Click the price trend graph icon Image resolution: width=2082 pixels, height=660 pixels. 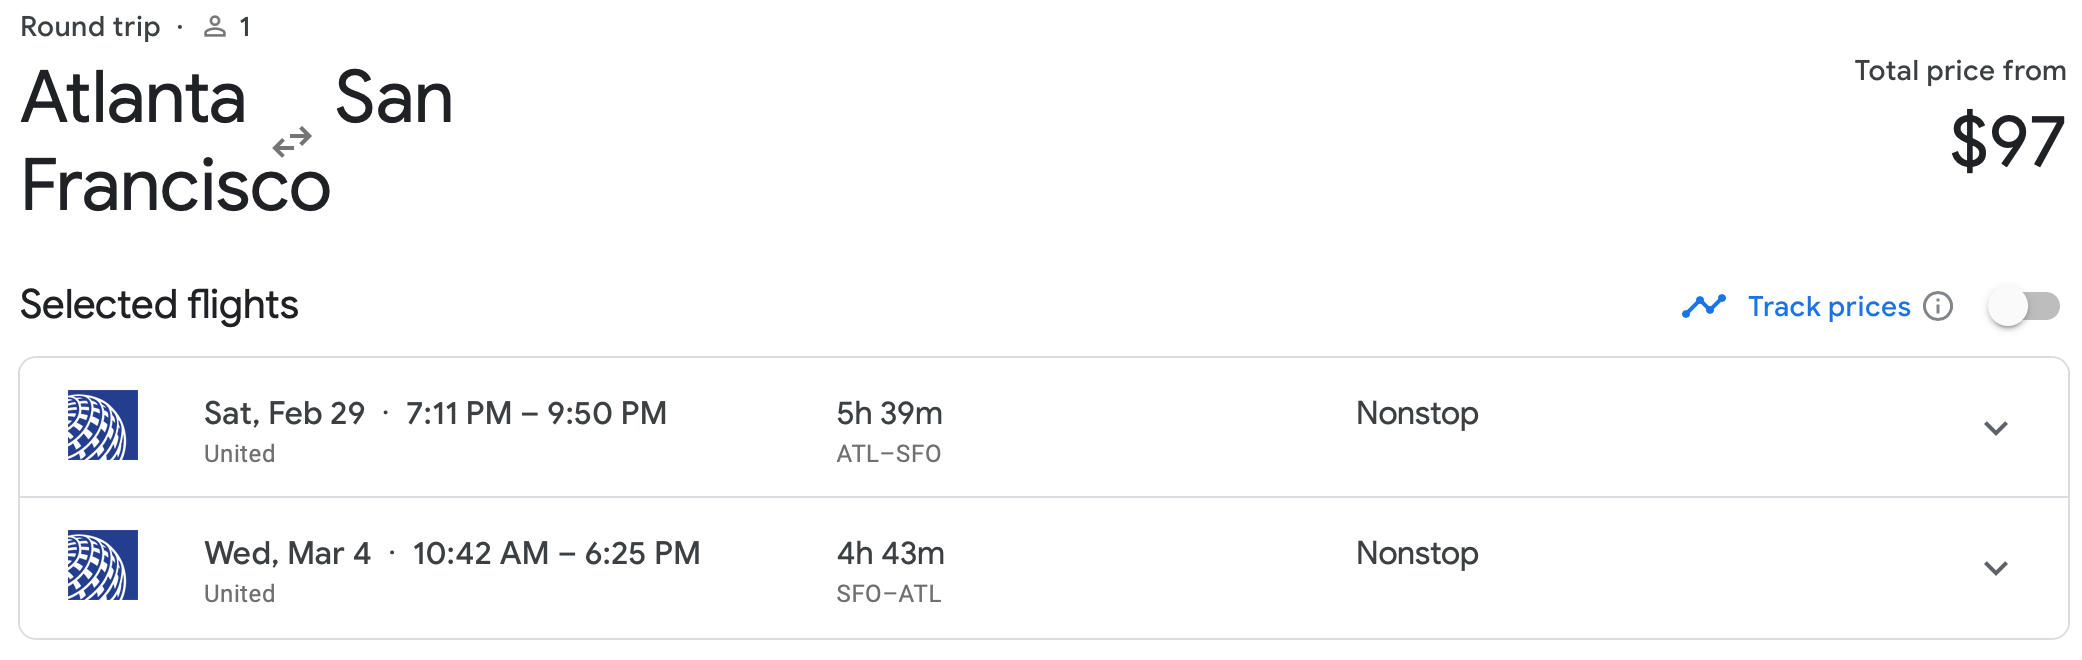pyautogui.click(x=1704, y=306)
